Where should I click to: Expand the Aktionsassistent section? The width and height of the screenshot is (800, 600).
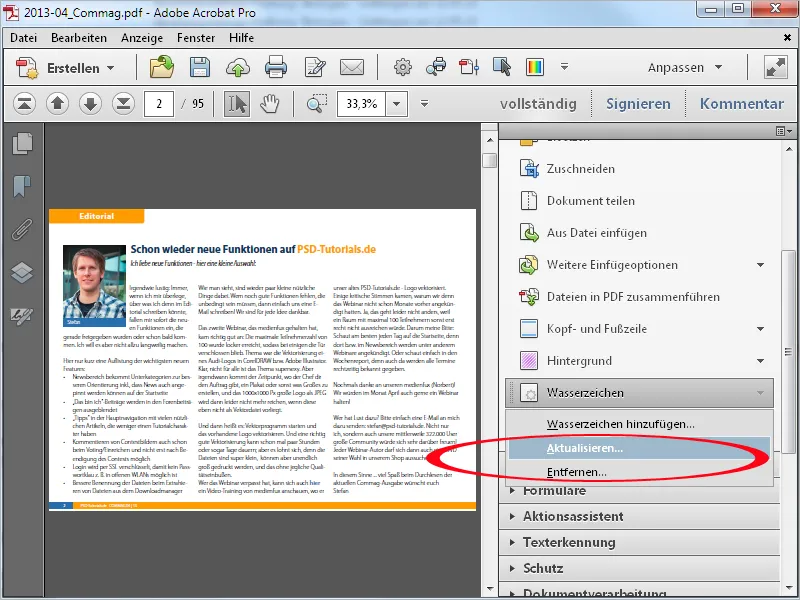click(x=639, y=516)
